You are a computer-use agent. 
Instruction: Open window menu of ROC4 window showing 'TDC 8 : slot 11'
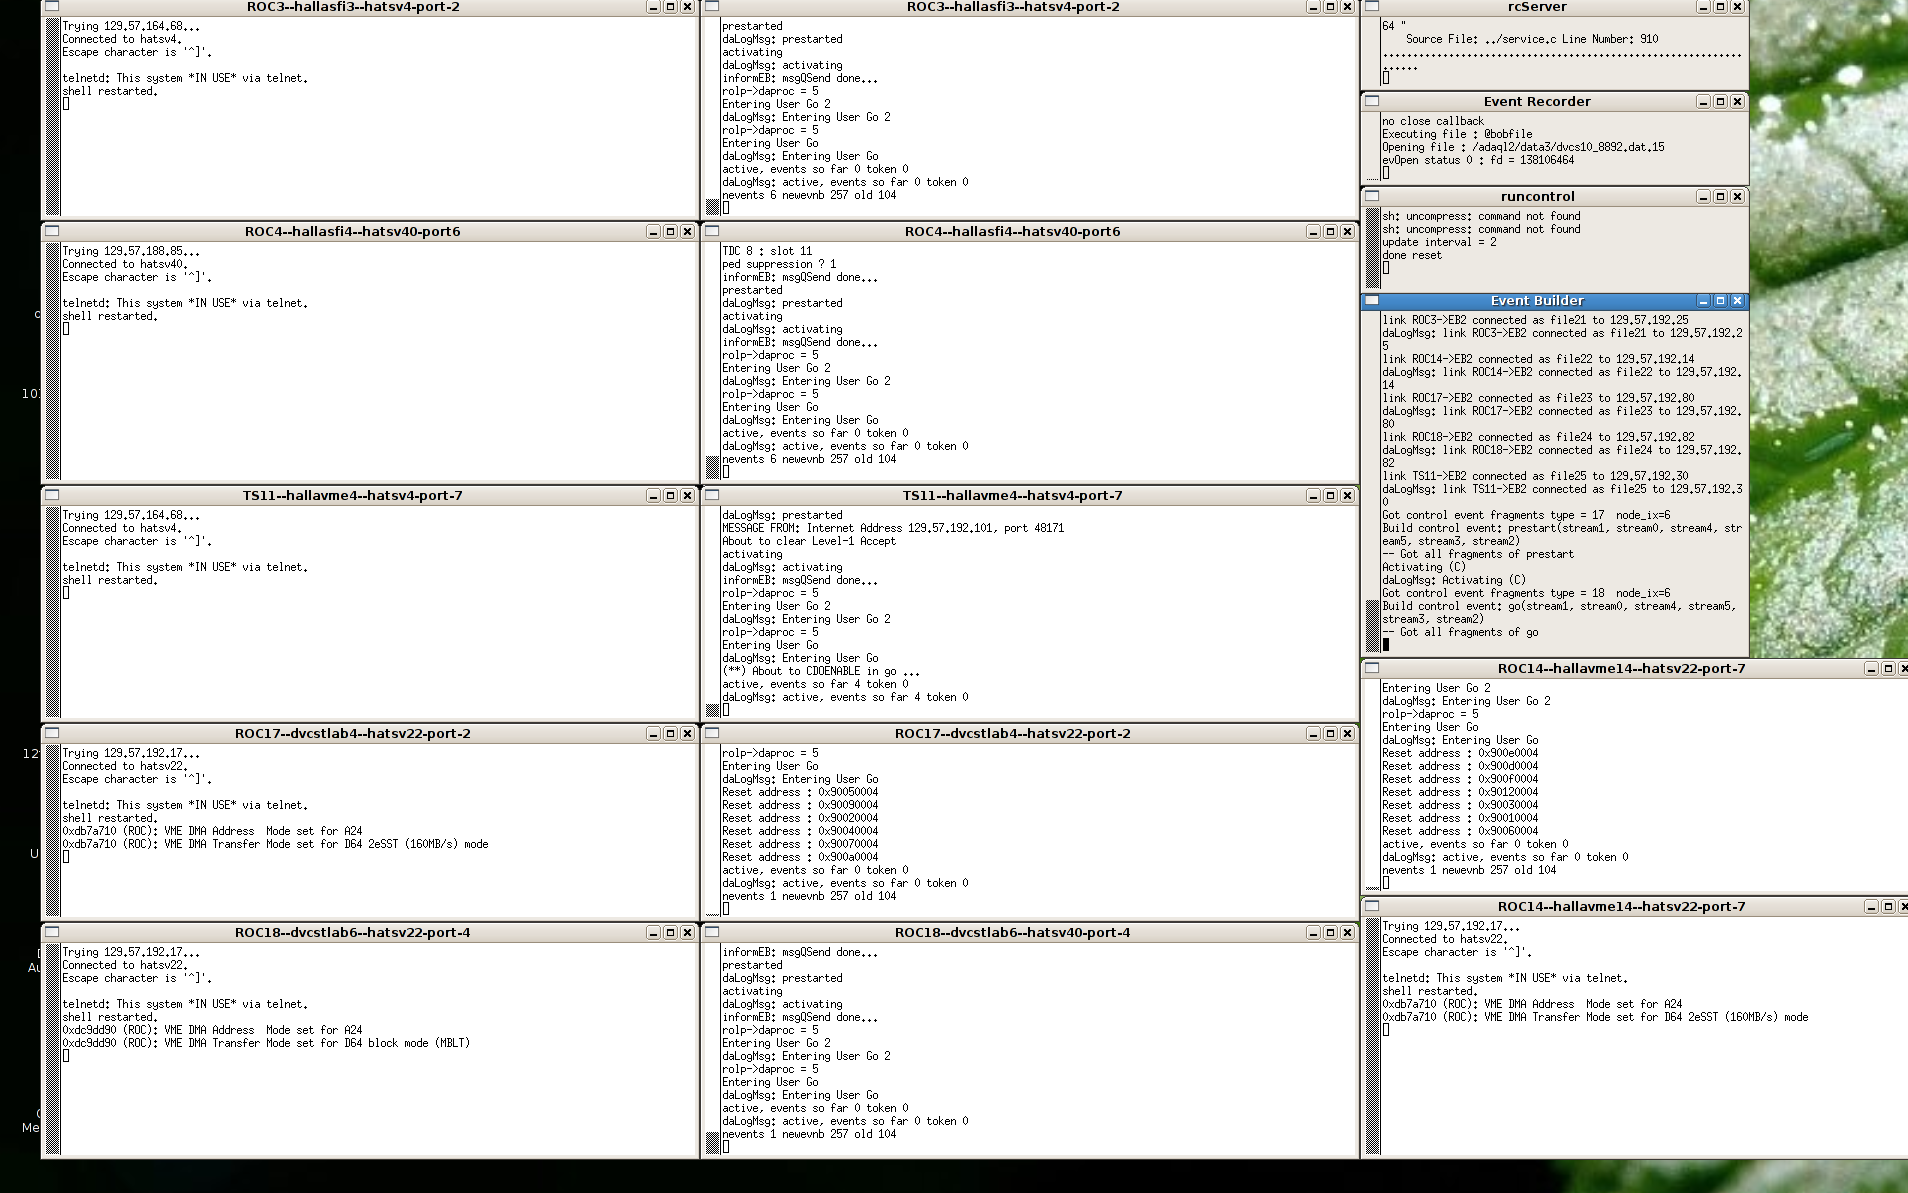coord(712,231)
